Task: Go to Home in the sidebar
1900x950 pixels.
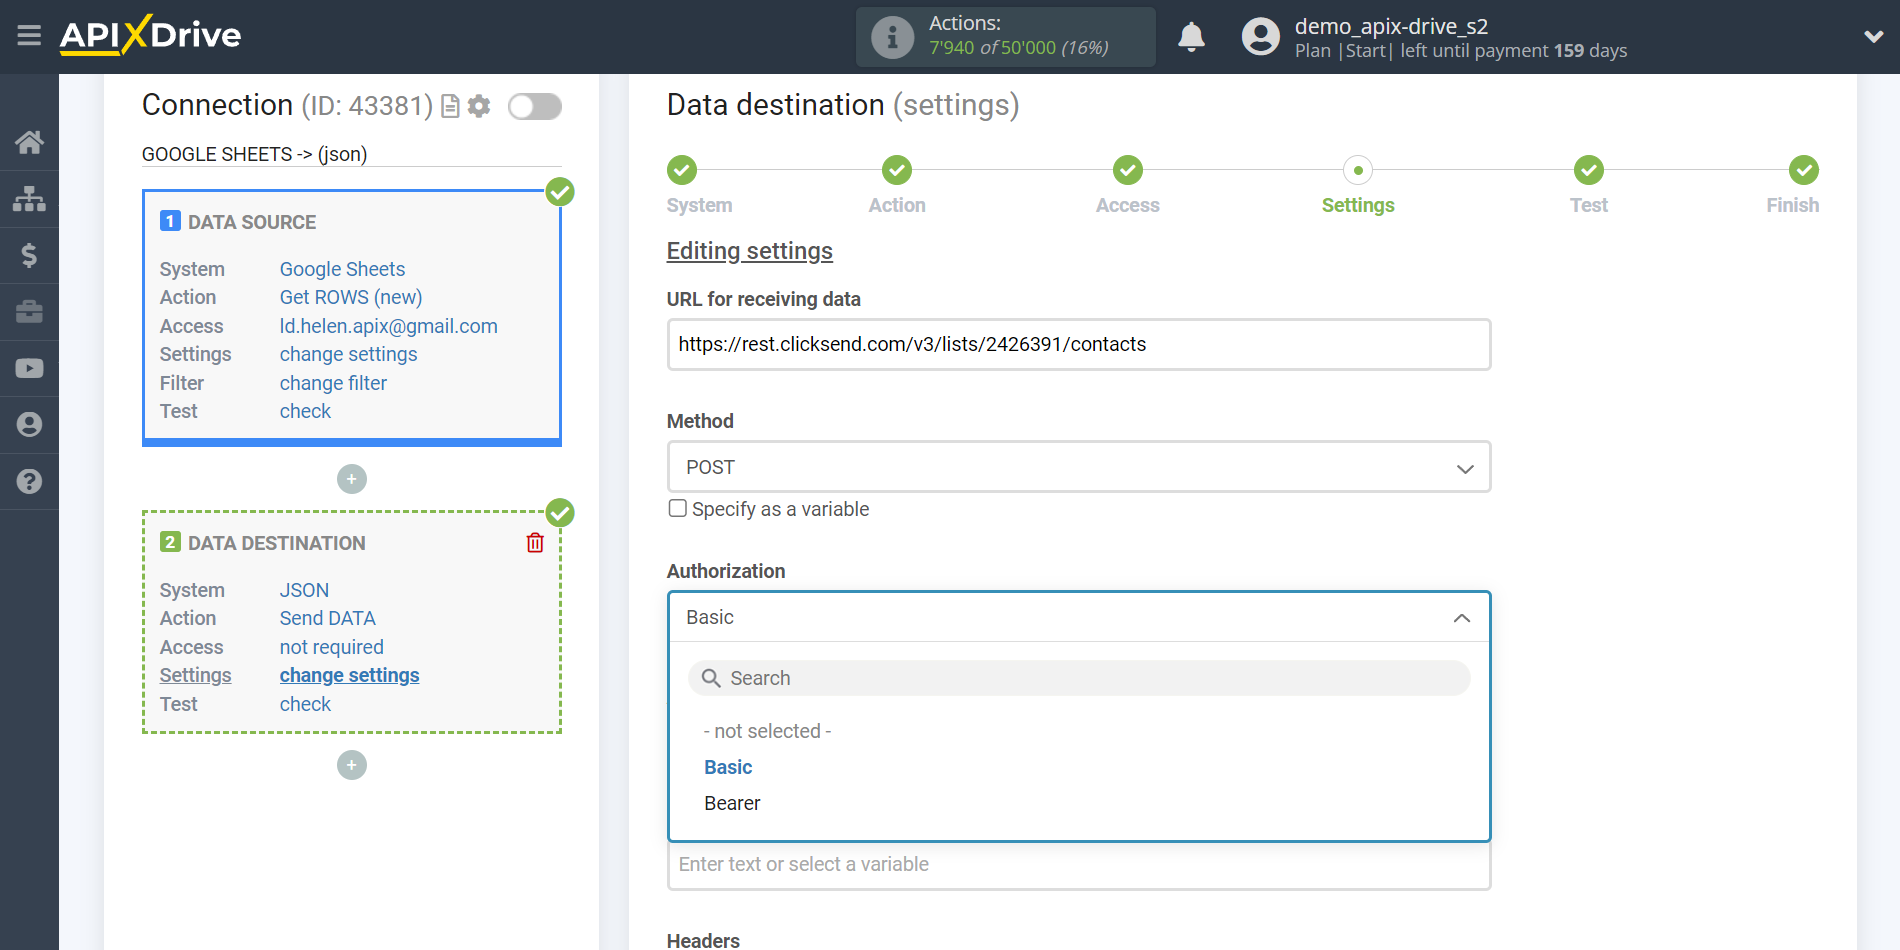Action: pyautogui.click(x=29, y=142)
